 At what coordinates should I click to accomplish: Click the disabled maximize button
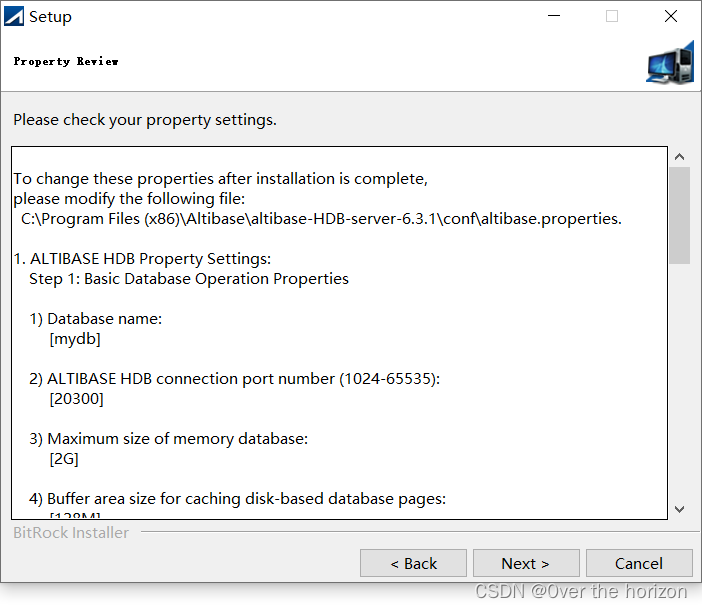click(612, 16)
